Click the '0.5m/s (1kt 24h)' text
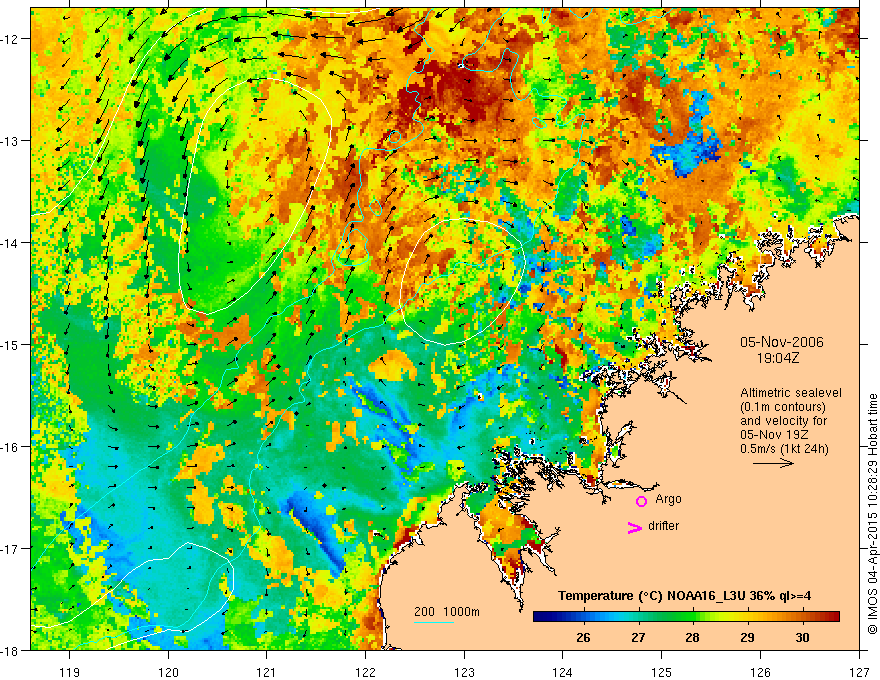Screen dimensions: 880x680 pyautogui.click(x=785, y=449)
